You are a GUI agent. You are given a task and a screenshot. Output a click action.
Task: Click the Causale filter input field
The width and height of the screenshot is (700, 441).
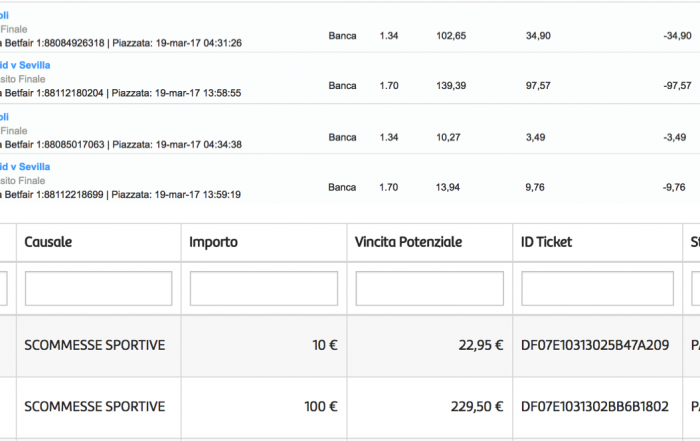[98, 288]
